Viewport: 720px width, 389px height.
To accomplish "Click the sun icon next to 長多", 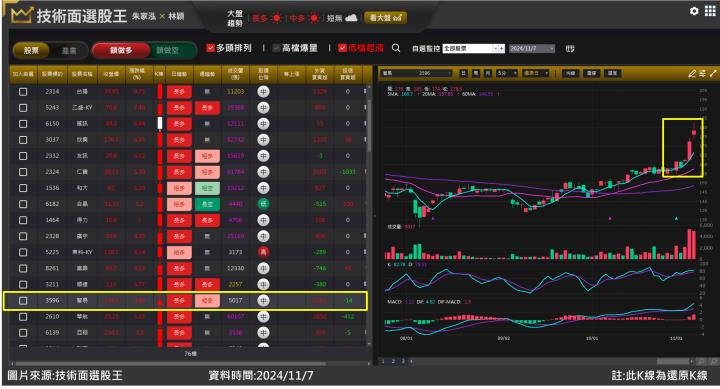I will pyautogui.click(x=276, y=18).
